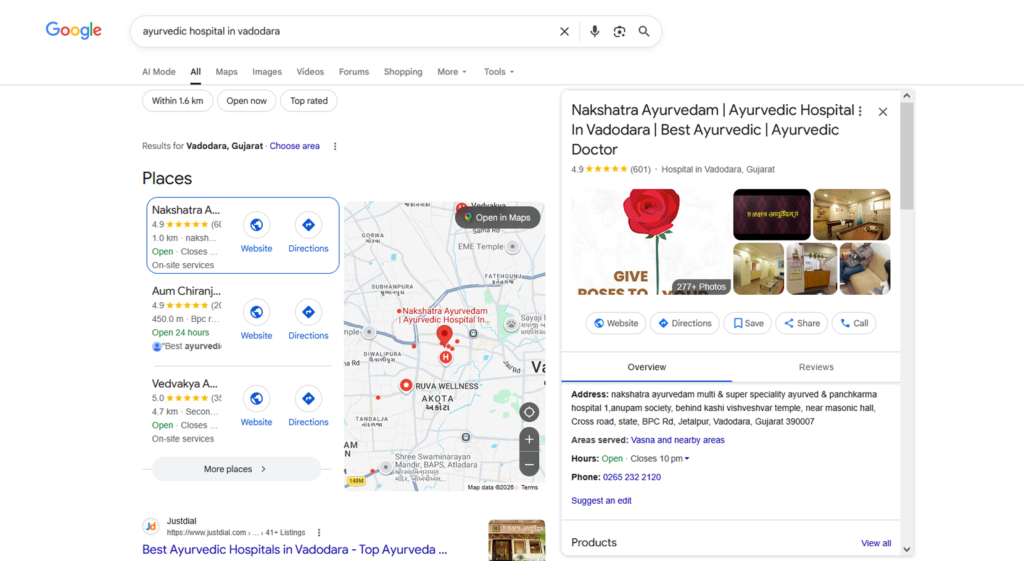This screenshot has width=1024, height=561.
Task: Open the Tools dropdown
Action: [498, 72]
